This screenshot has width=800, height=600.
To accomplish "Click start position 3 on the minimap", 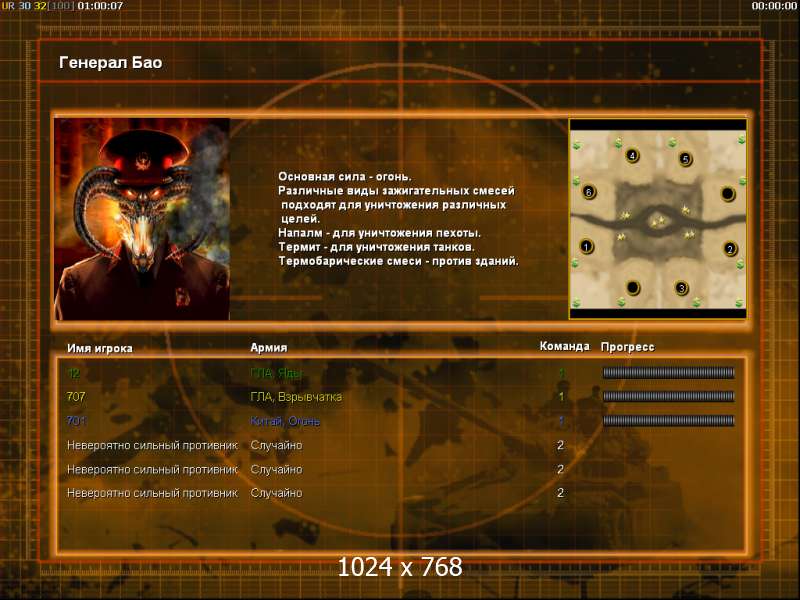I will point(681,288).
